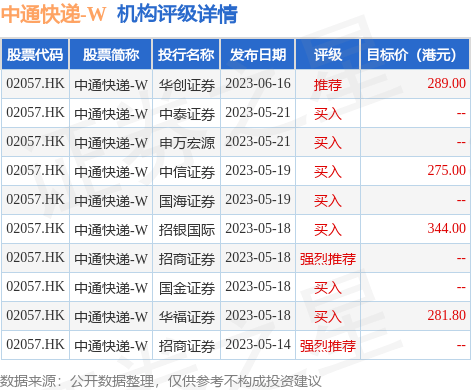Click the 华福证券 institution name
The height and width of the screenshot is (390, 471).
pos(187,317)
